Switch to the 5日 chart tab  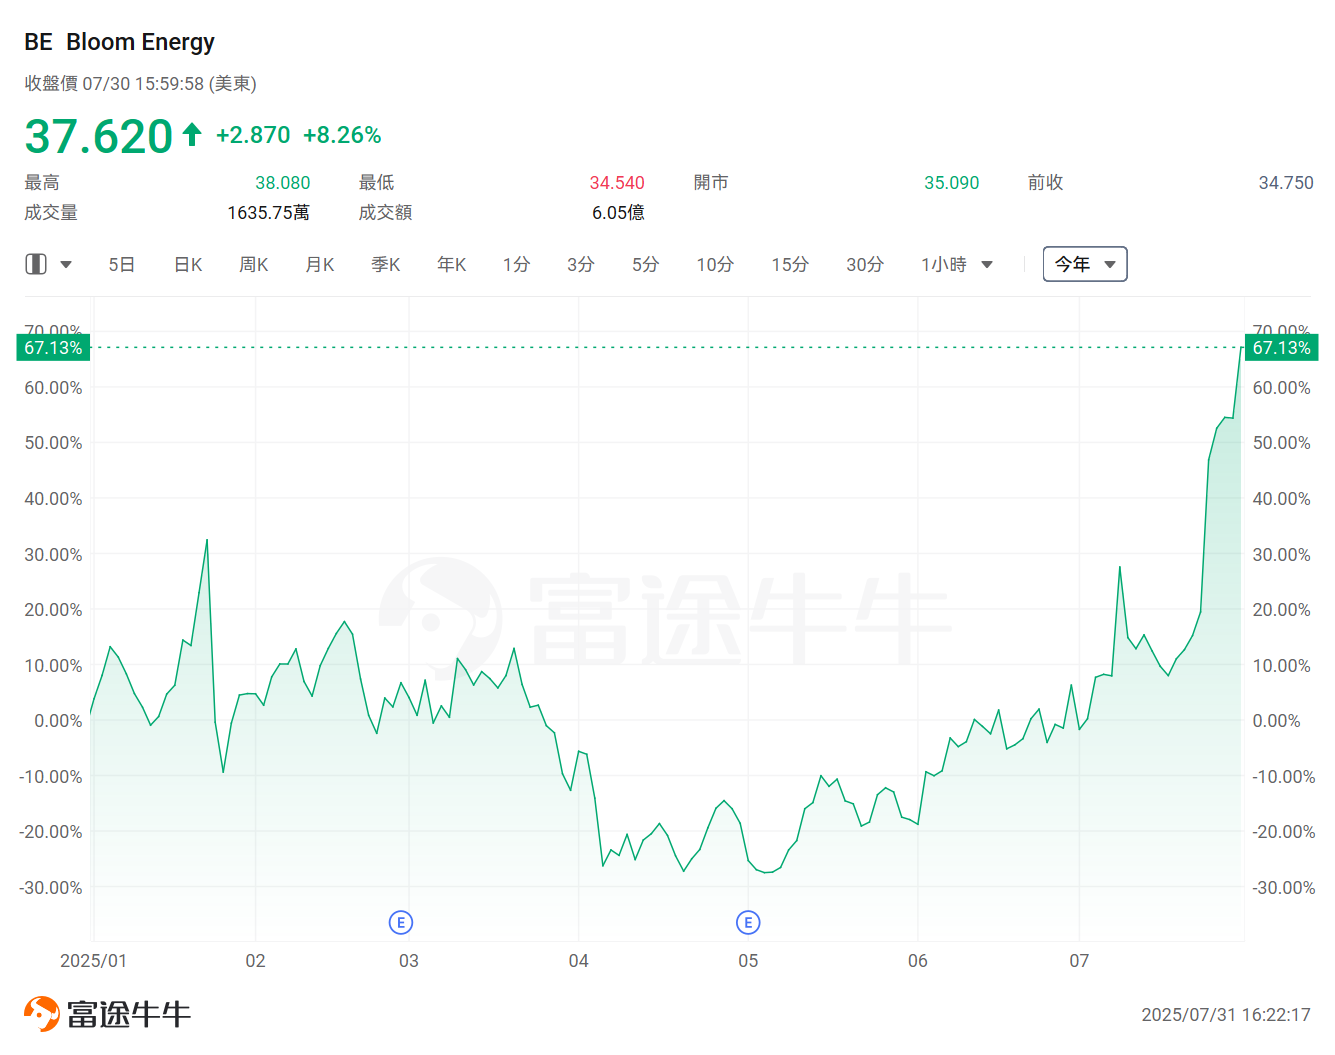[122, 265]
